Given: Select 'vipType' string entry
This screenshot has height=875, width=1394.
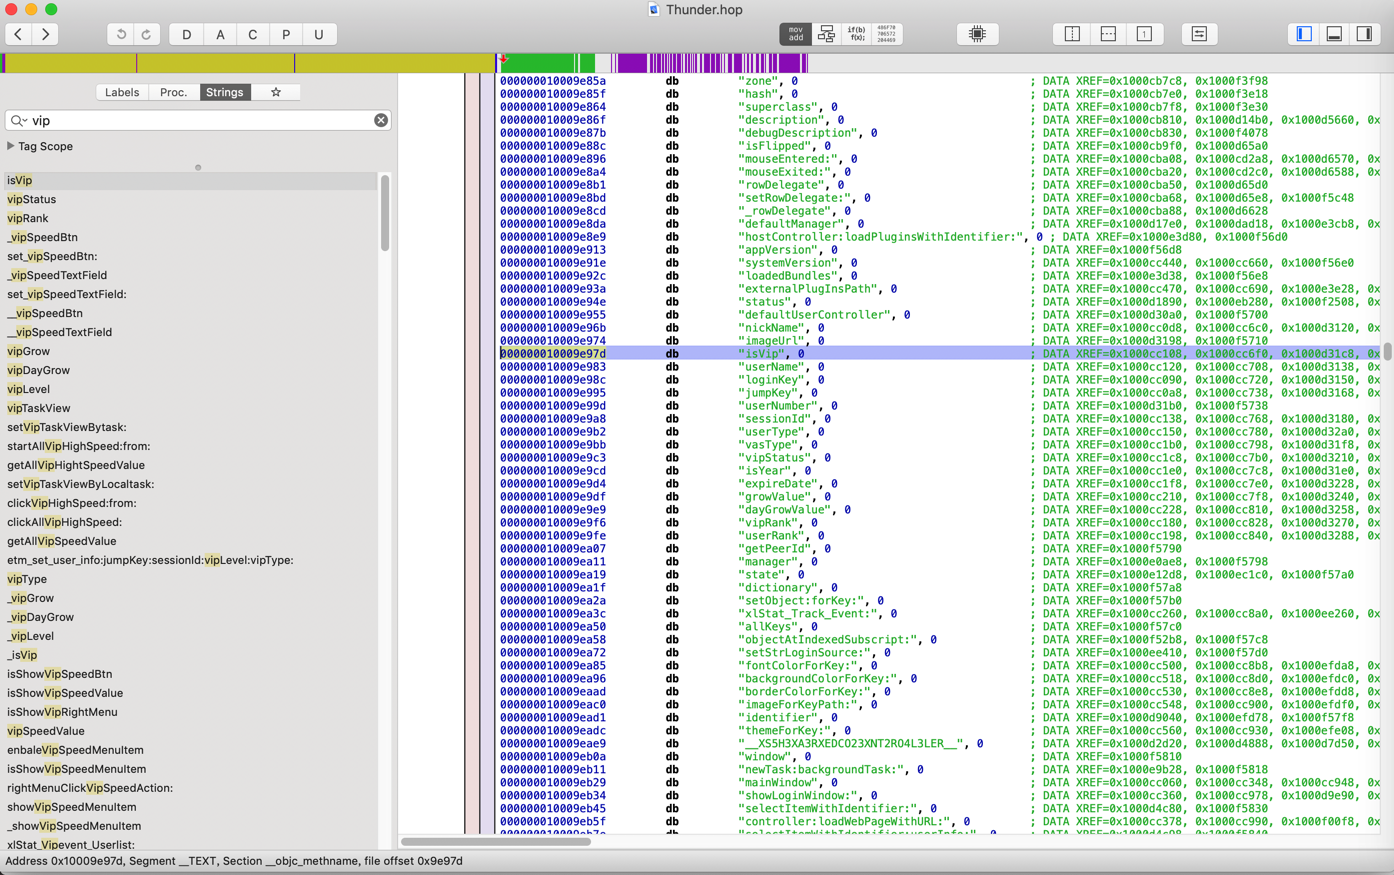Looking at the screenshot, I should coord(190,579).
